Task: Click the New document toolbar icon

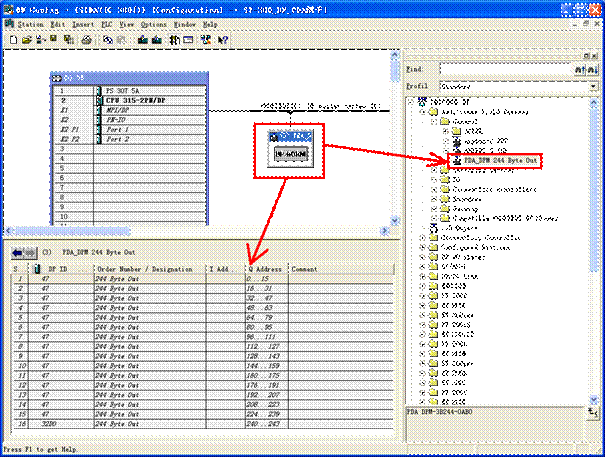Action: (12, 39)
